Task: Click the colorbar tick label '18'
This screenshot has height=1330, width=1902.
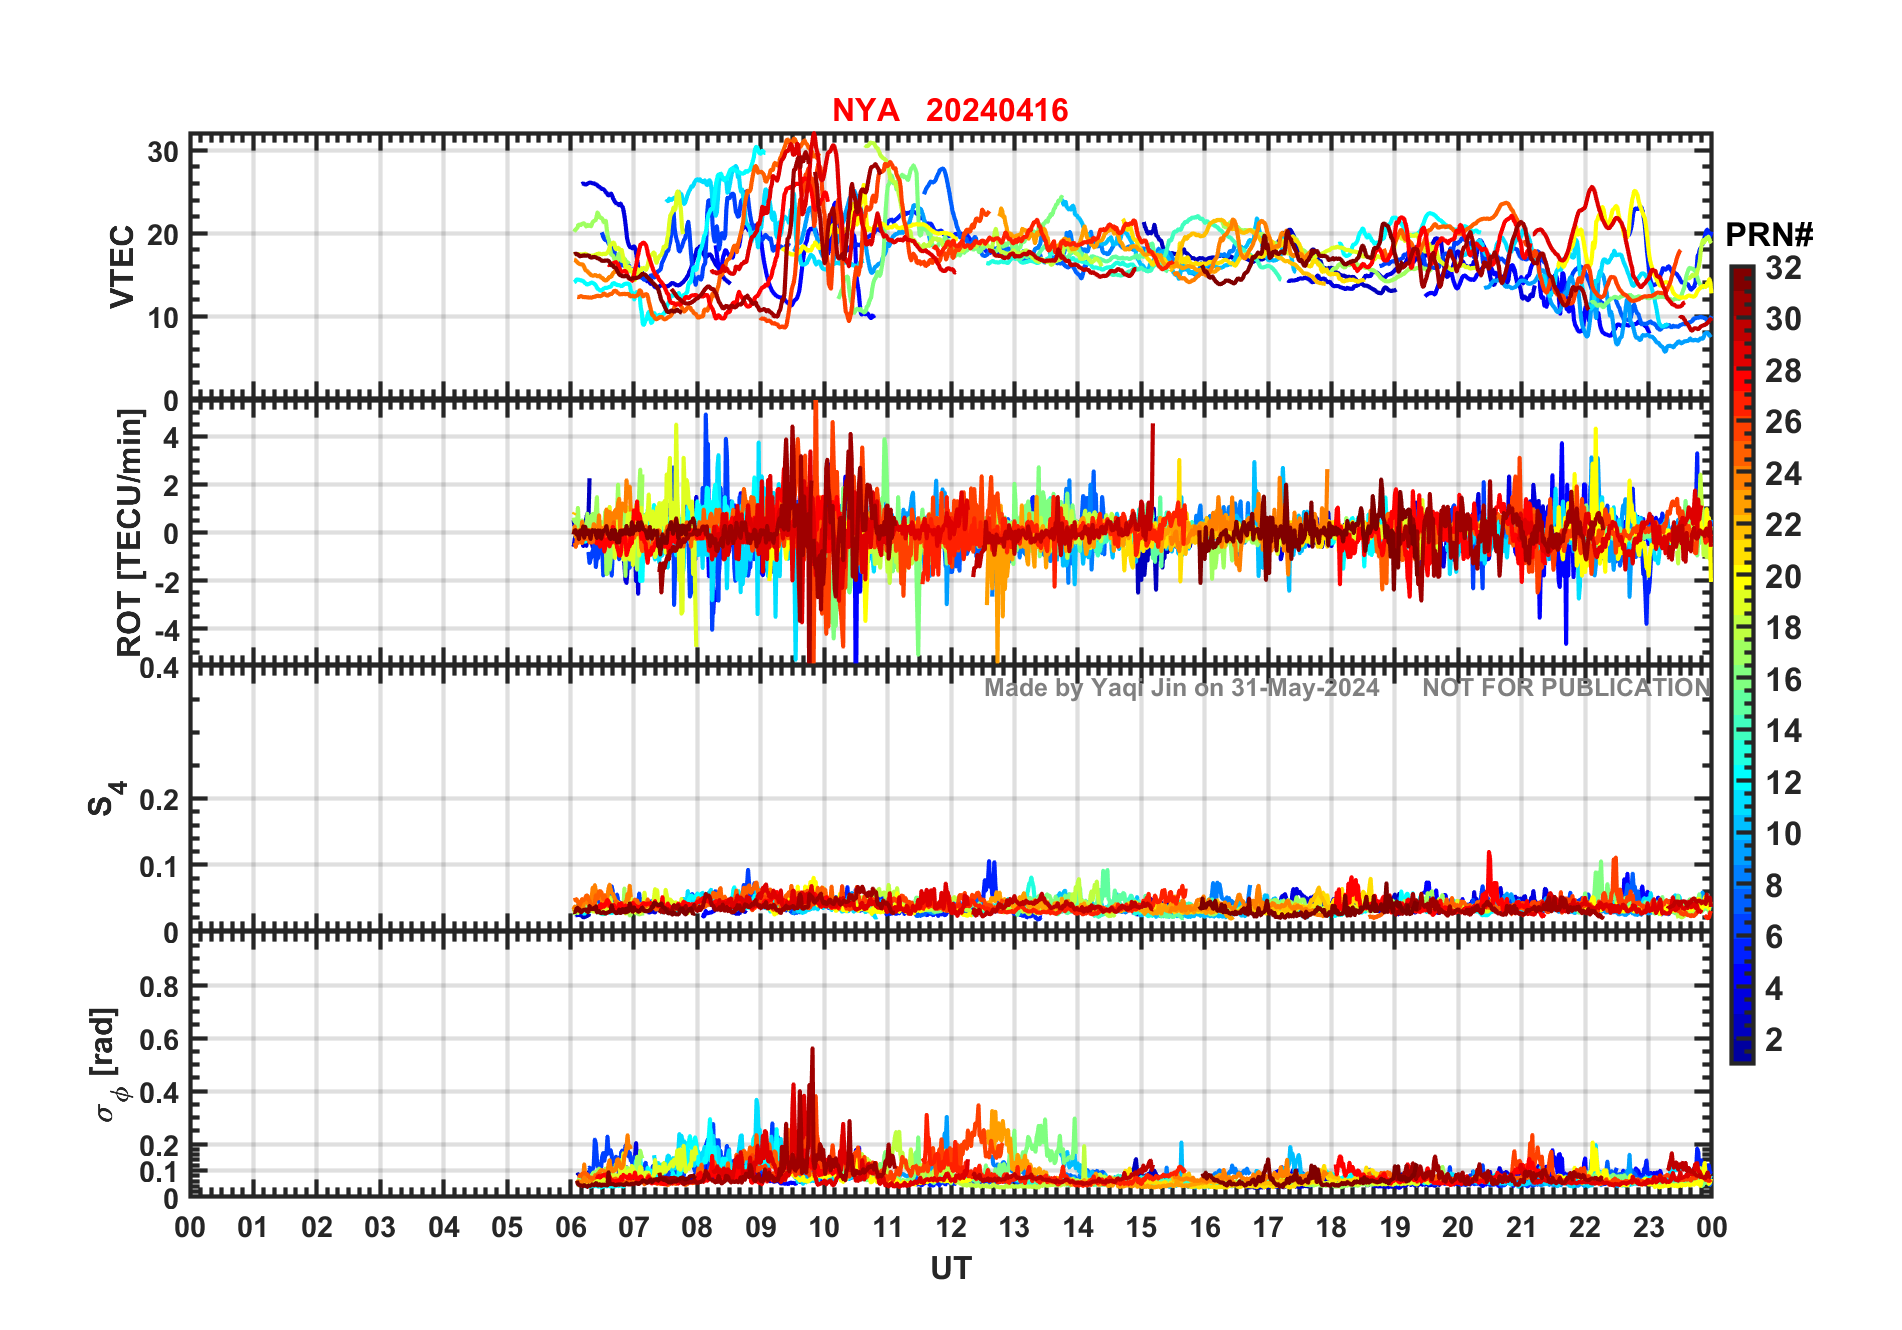Action: (1783, 628)
